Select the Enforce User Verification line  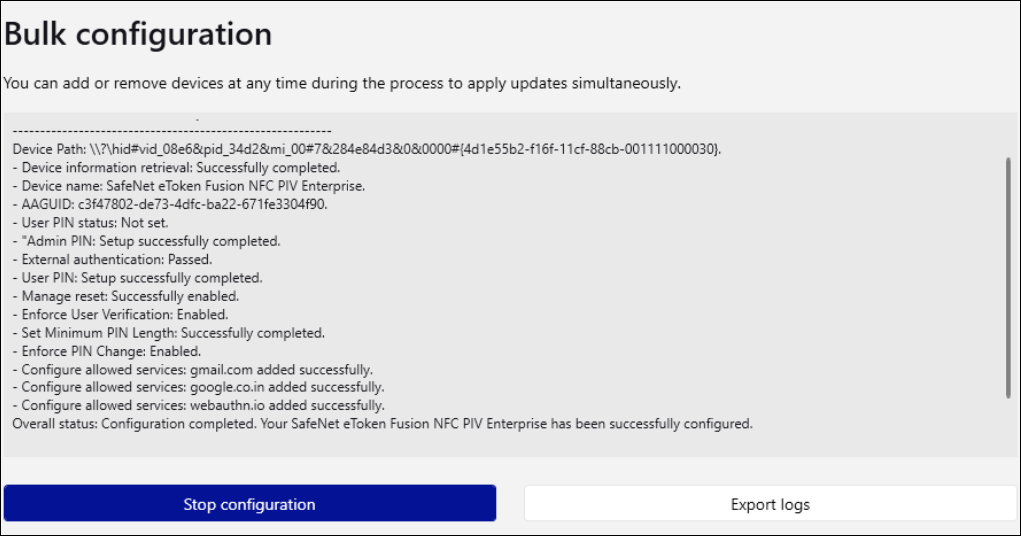pyautogui.click(x=120, y=314)
